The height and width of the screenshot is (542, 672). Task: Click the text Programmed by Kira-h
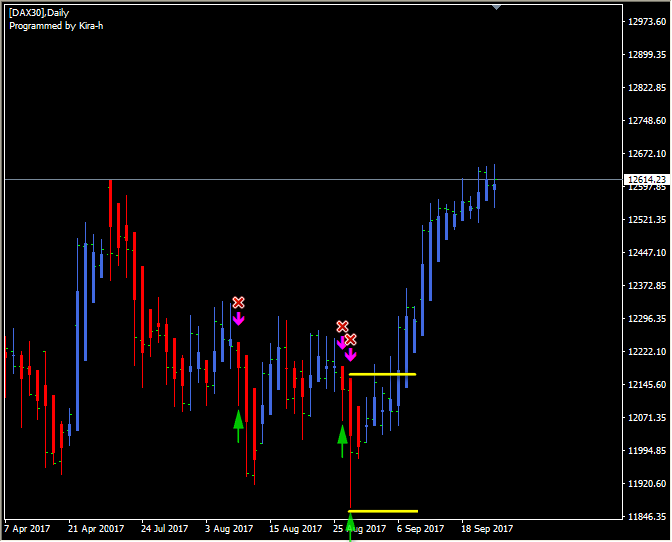point(56,26)
